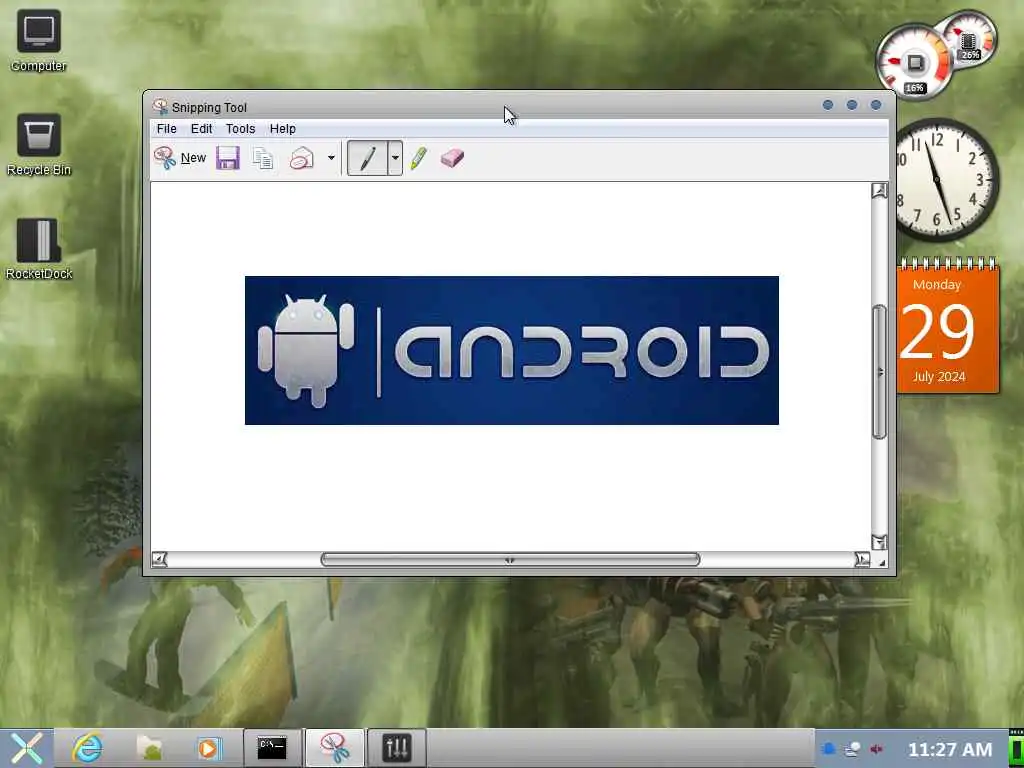Click the volume speaker tray icon
Viewport: 1024px width, 768px height.
(x=876, y=749)
